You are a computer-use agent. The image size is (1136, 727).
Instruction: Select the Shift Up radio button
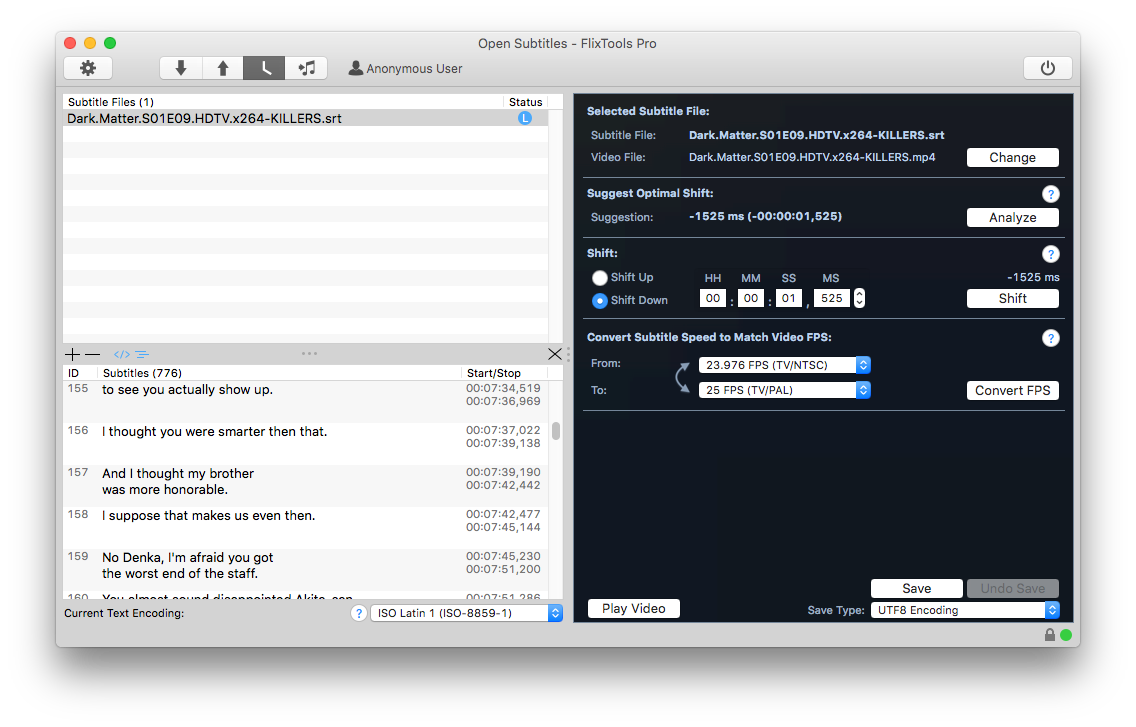point(599,278)
